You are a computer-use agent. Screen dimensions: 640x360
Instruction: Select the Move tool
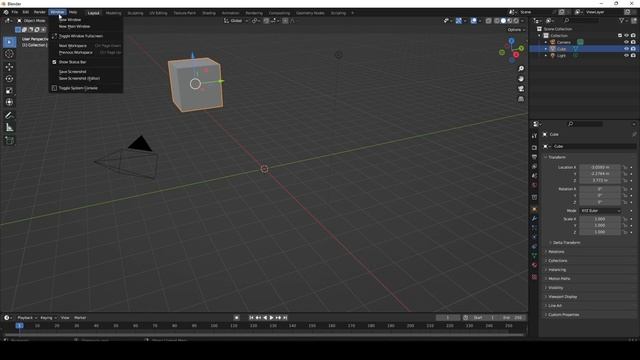click(9, 67)
